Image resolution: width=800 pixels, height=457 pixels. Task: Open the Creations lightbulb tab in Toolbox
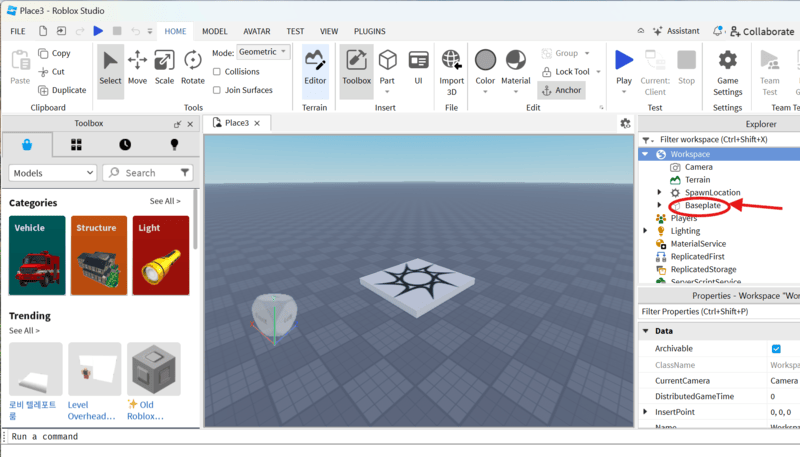tap(174, 145)
